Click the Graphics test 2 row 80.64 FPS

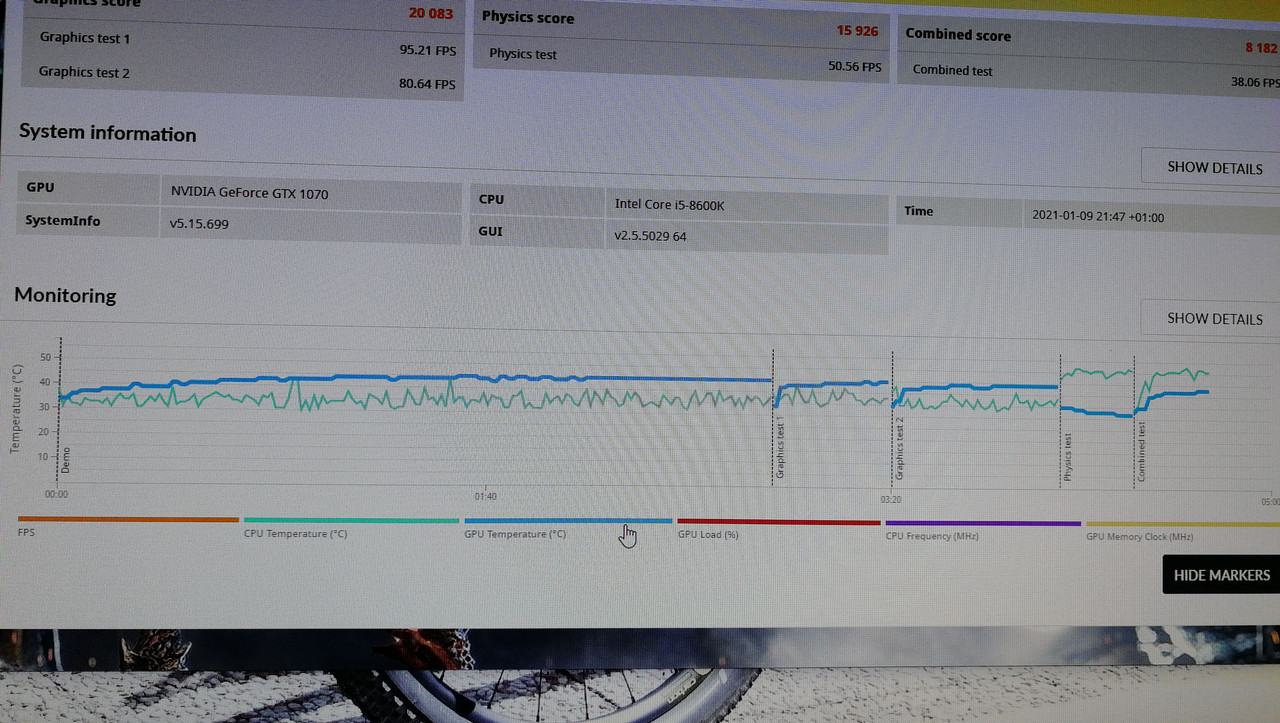[241, 77]
